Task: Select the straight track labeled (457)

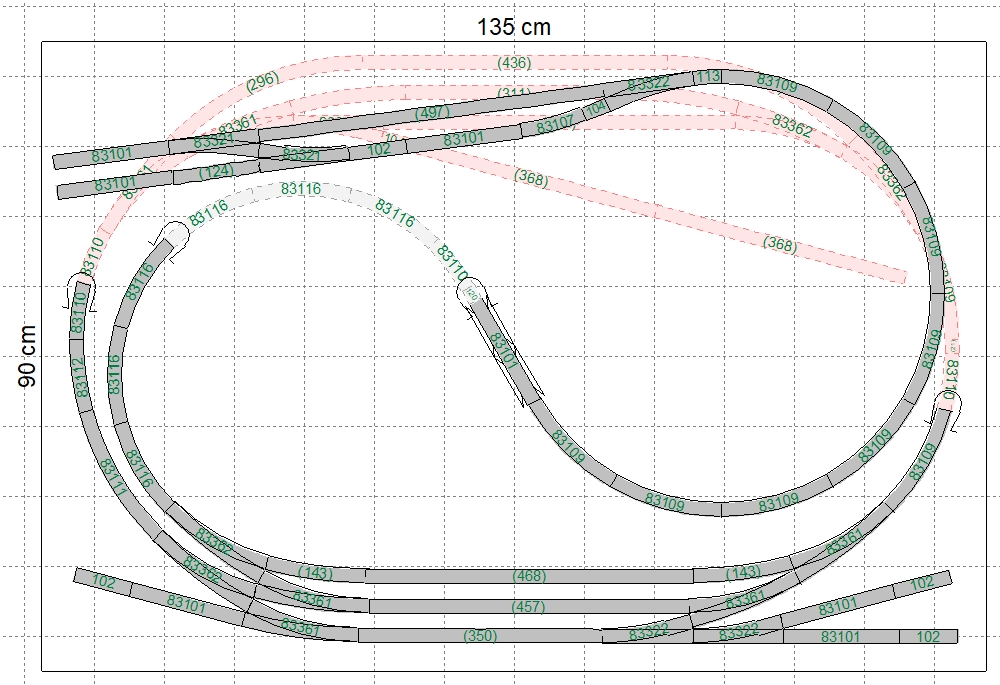Action: tap(528, 607)
